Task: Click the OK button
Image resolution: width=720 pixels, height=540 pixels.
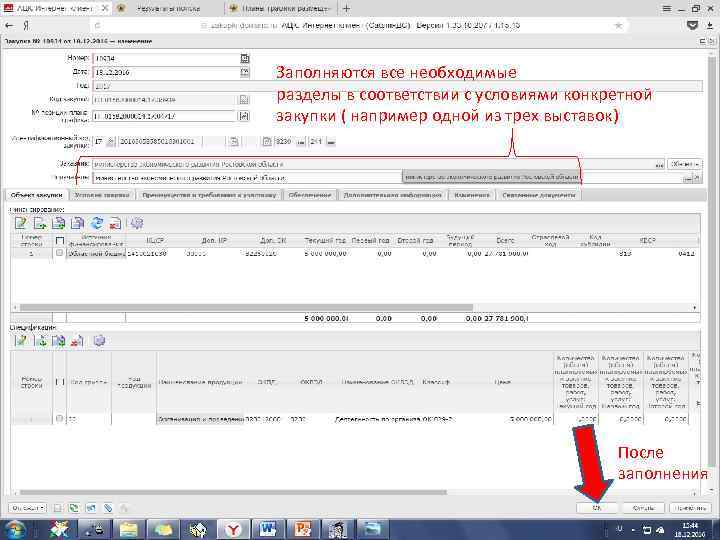Action: click(596, 508)
